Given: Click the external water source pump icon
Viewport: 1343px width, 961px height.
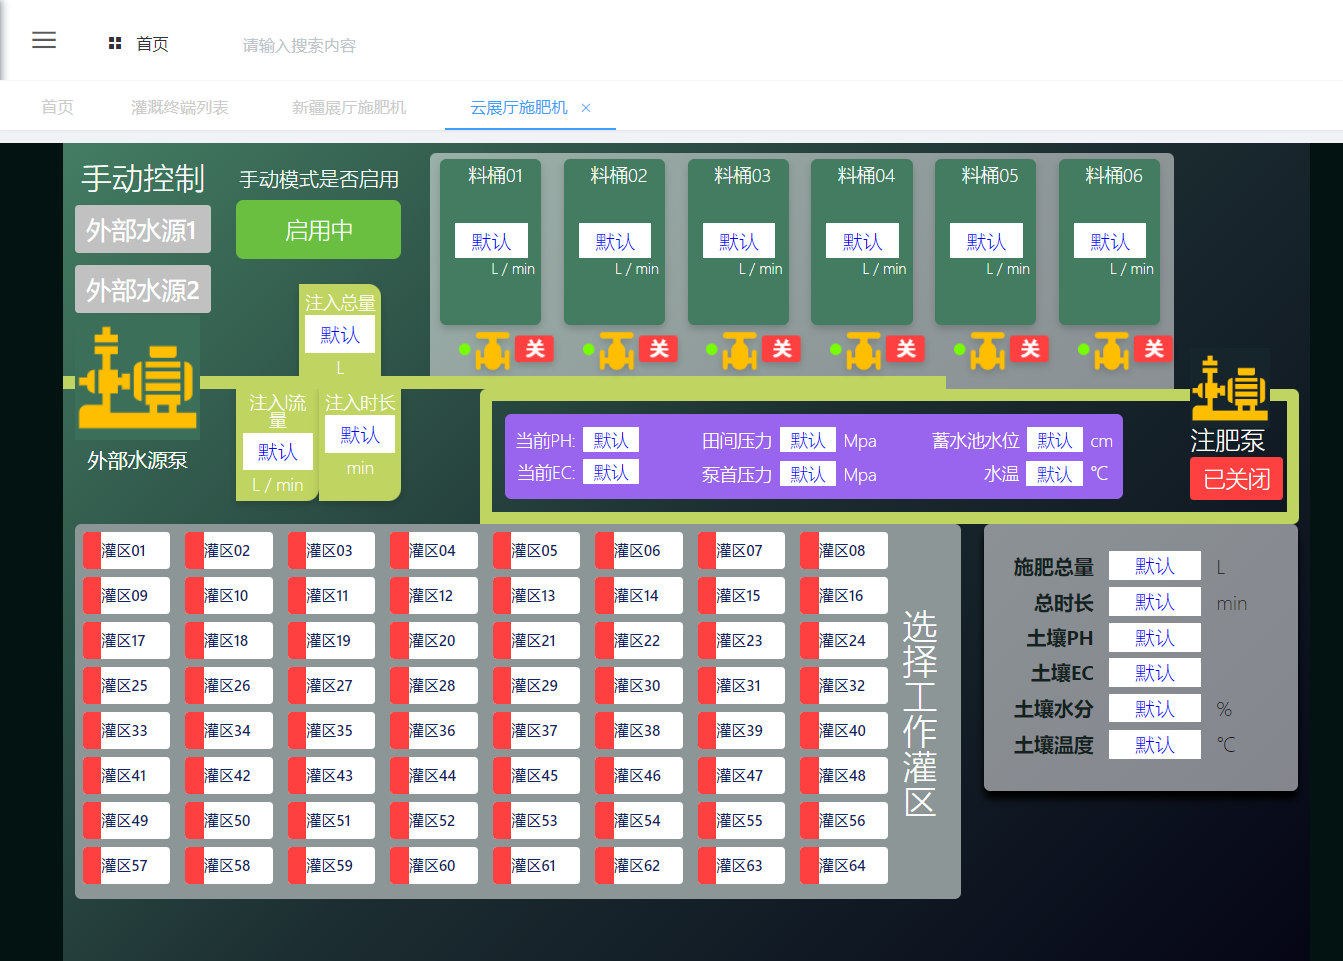Looking at the screenshot, I should pos(138,379).
